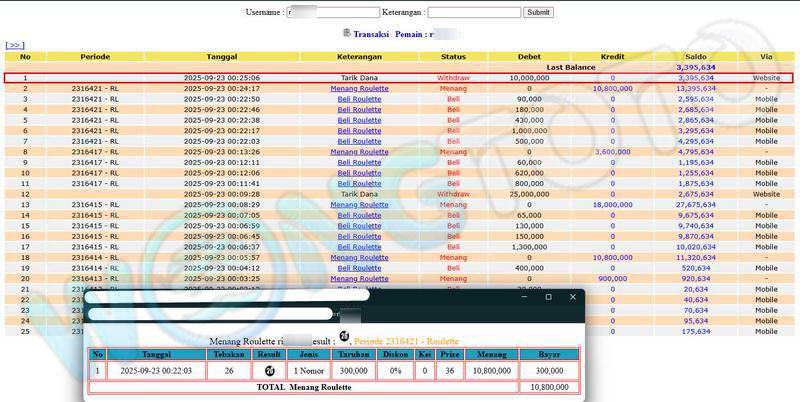Click the 10,800,000 kredit value in row 2

(612, 88)
